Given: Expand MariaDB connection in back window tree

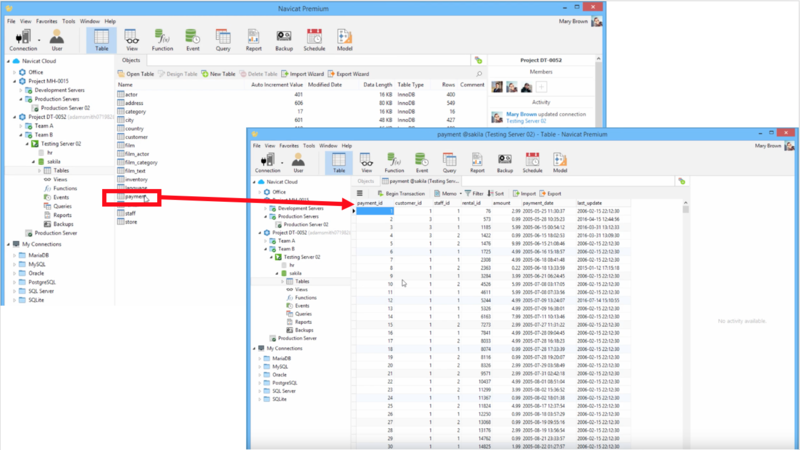Looking at the screenshot, I should 15,256.
